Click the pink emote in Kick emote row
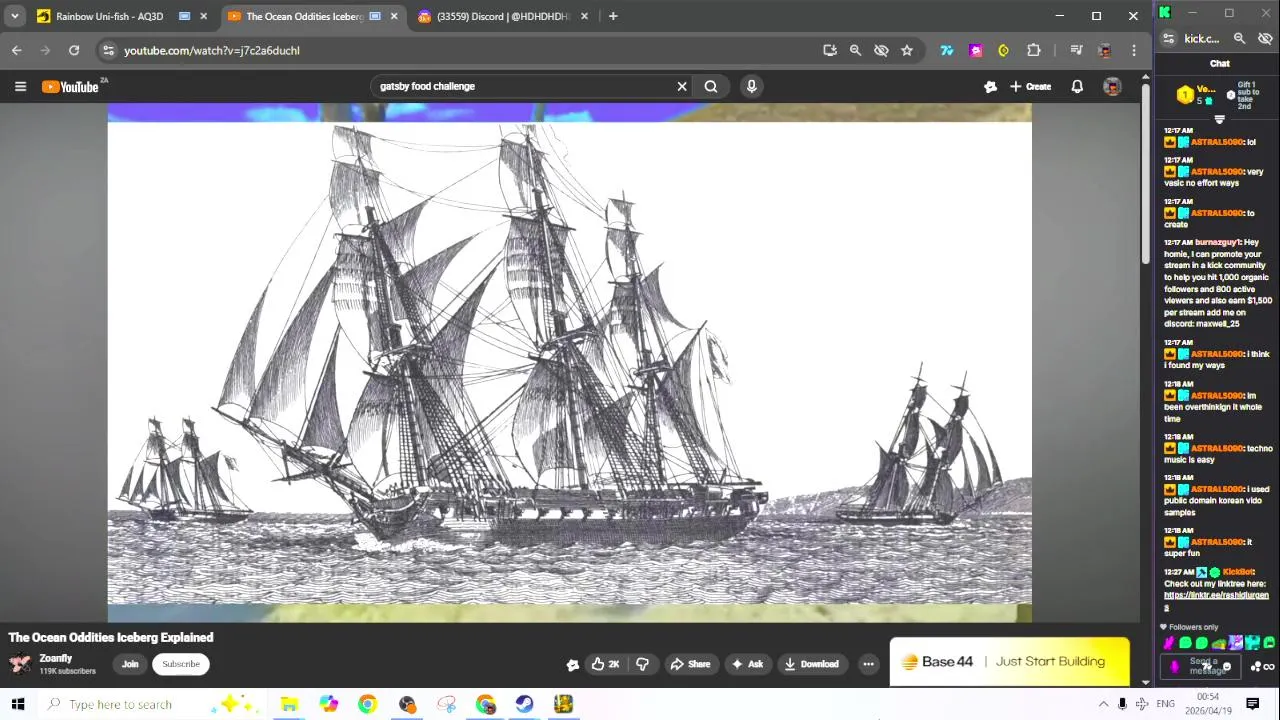 click(x=1169, y=643)
